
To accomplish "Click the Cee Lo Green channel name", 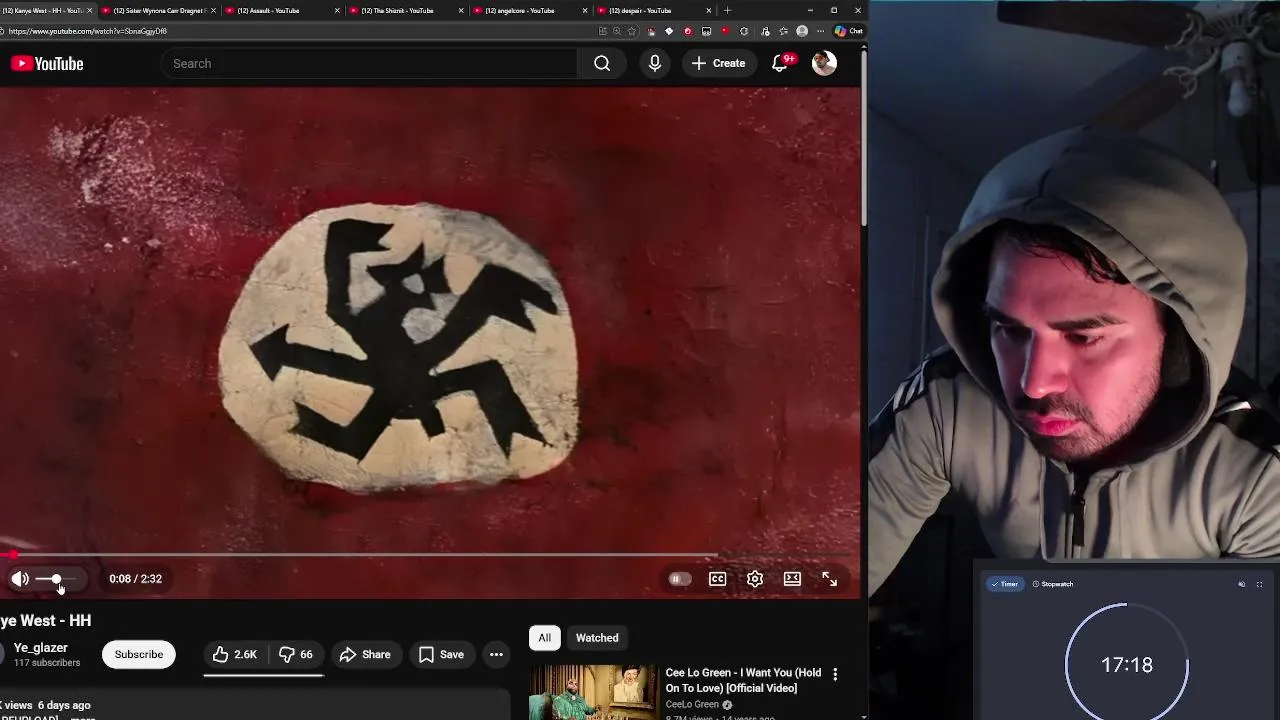I will tap(692, 704).
